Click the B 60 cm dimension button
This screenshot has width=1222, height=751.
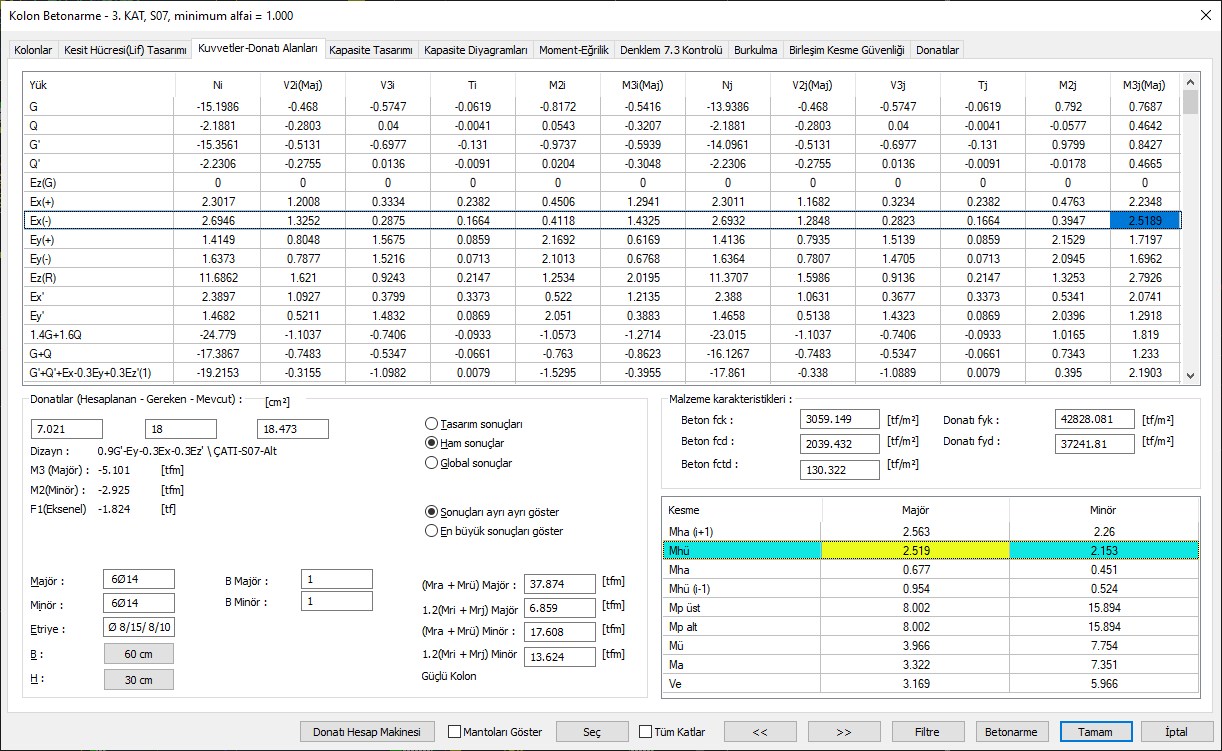pyautogui.click(x=139, y=654)
